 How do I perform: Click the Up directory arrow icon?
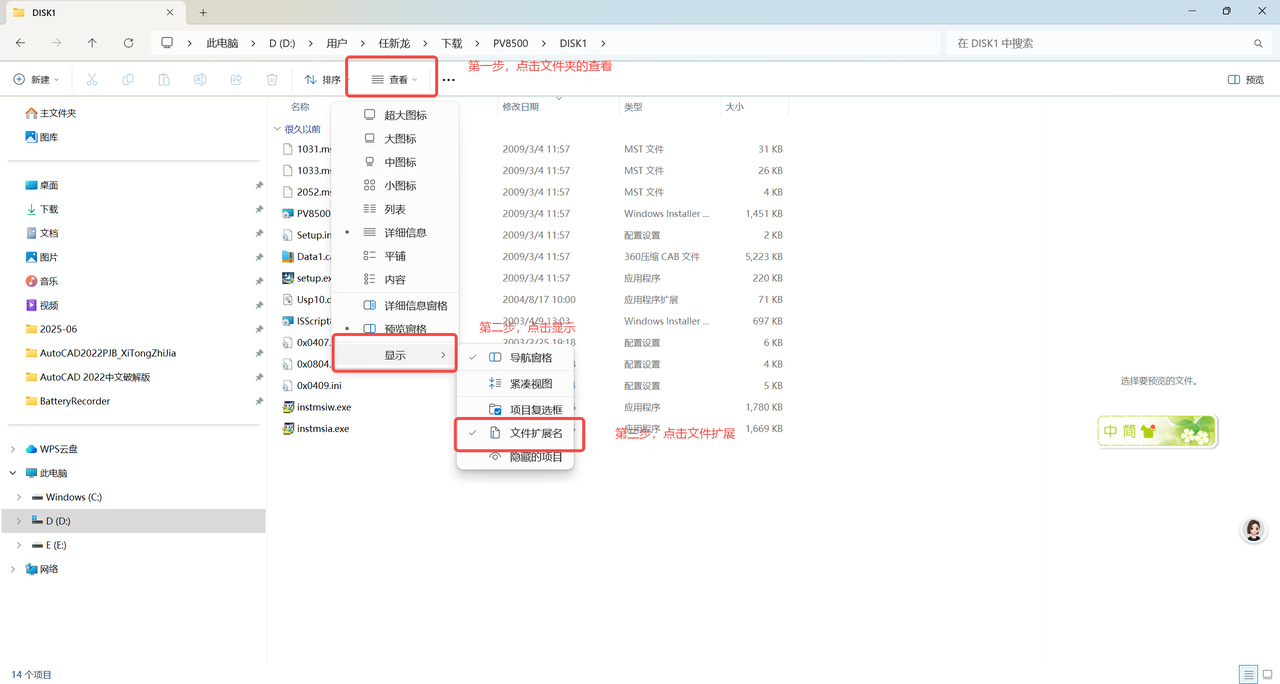click(92, 43)
